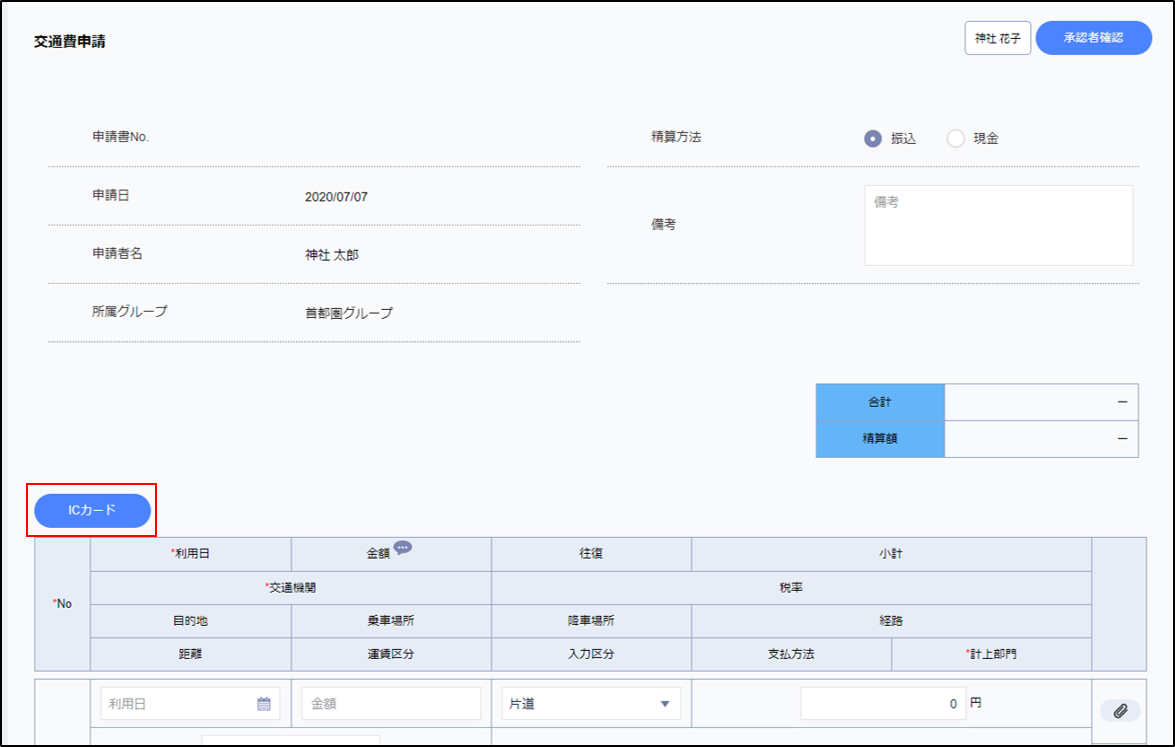
Task: Click the paperclip attachment icon
Action: 1120,710
